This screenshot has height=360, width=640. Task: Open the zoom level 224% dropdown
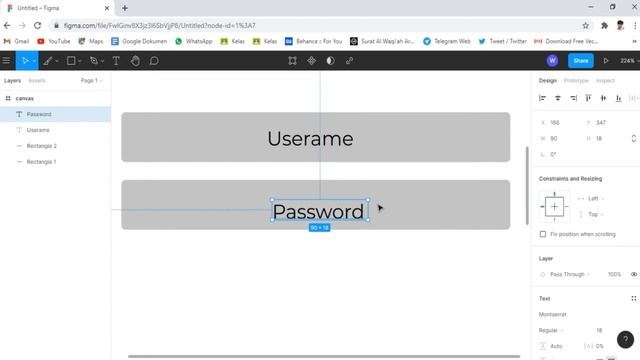click(629, 61)
